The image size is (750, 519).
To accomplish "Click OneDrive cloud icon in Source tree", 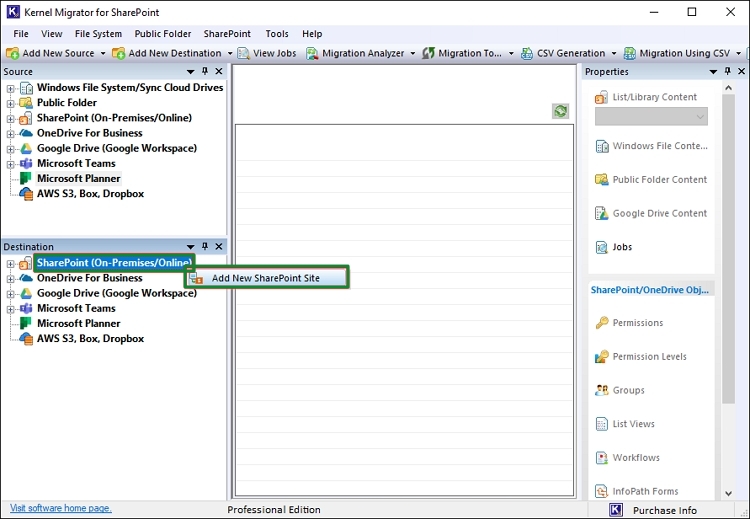I will (26, 133).
